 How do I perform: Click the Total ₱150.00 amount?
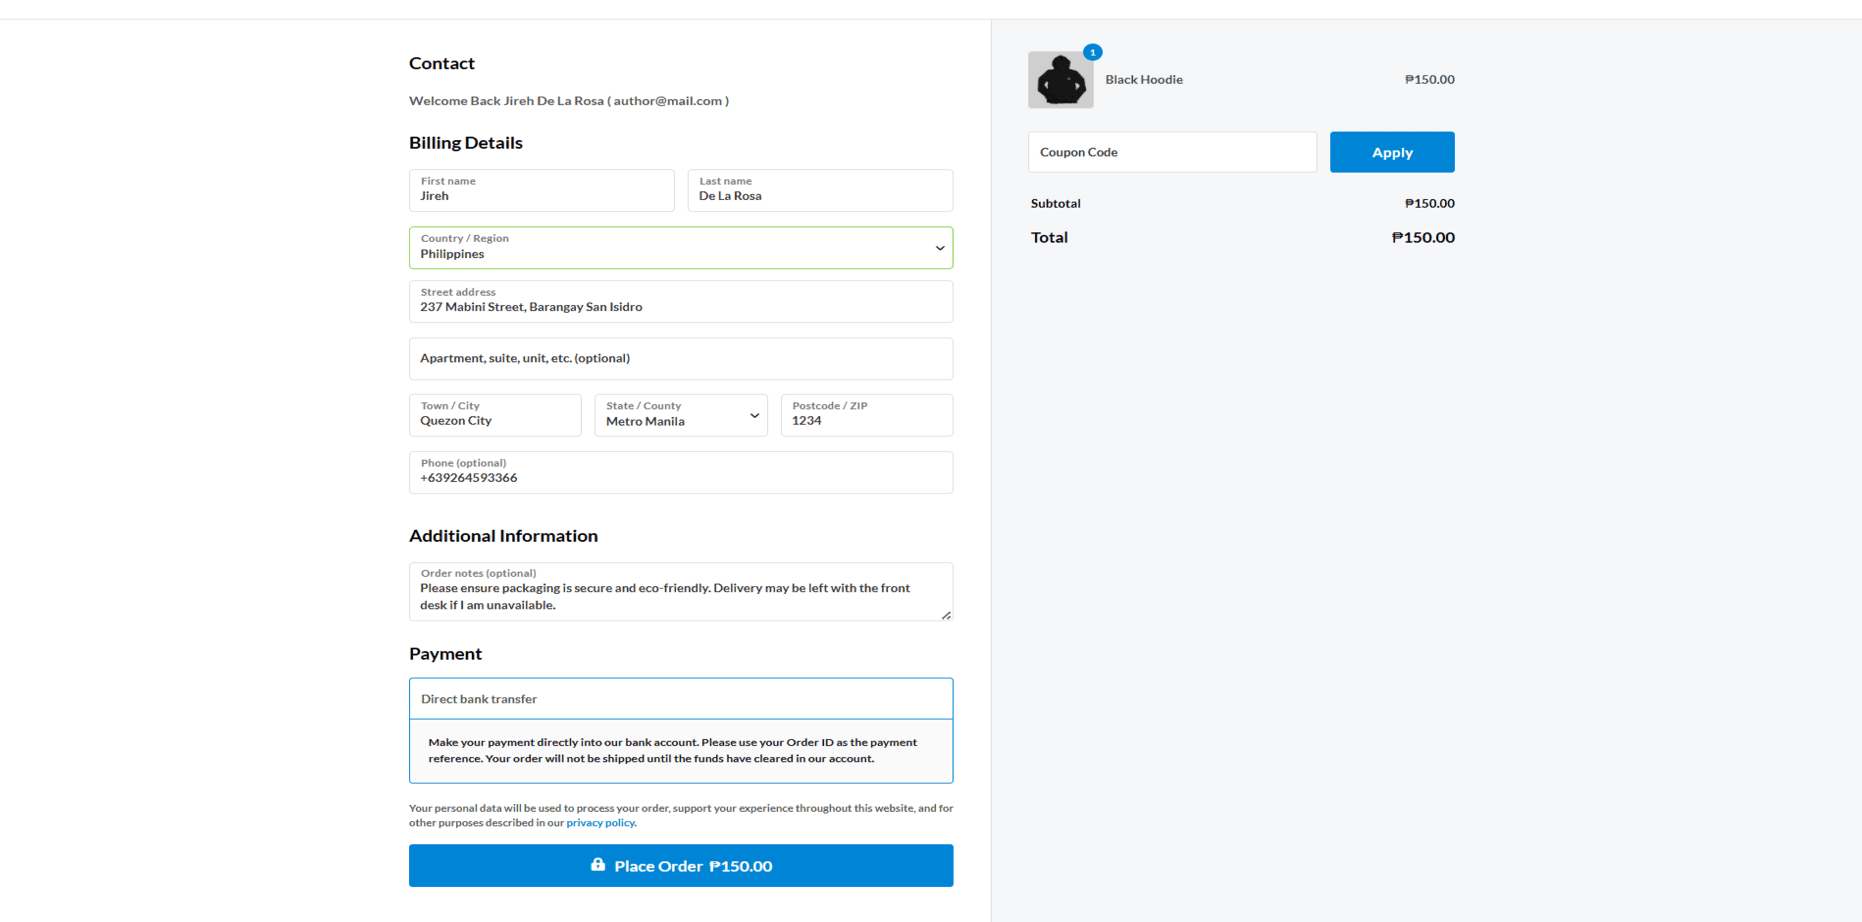point(1423,237)
